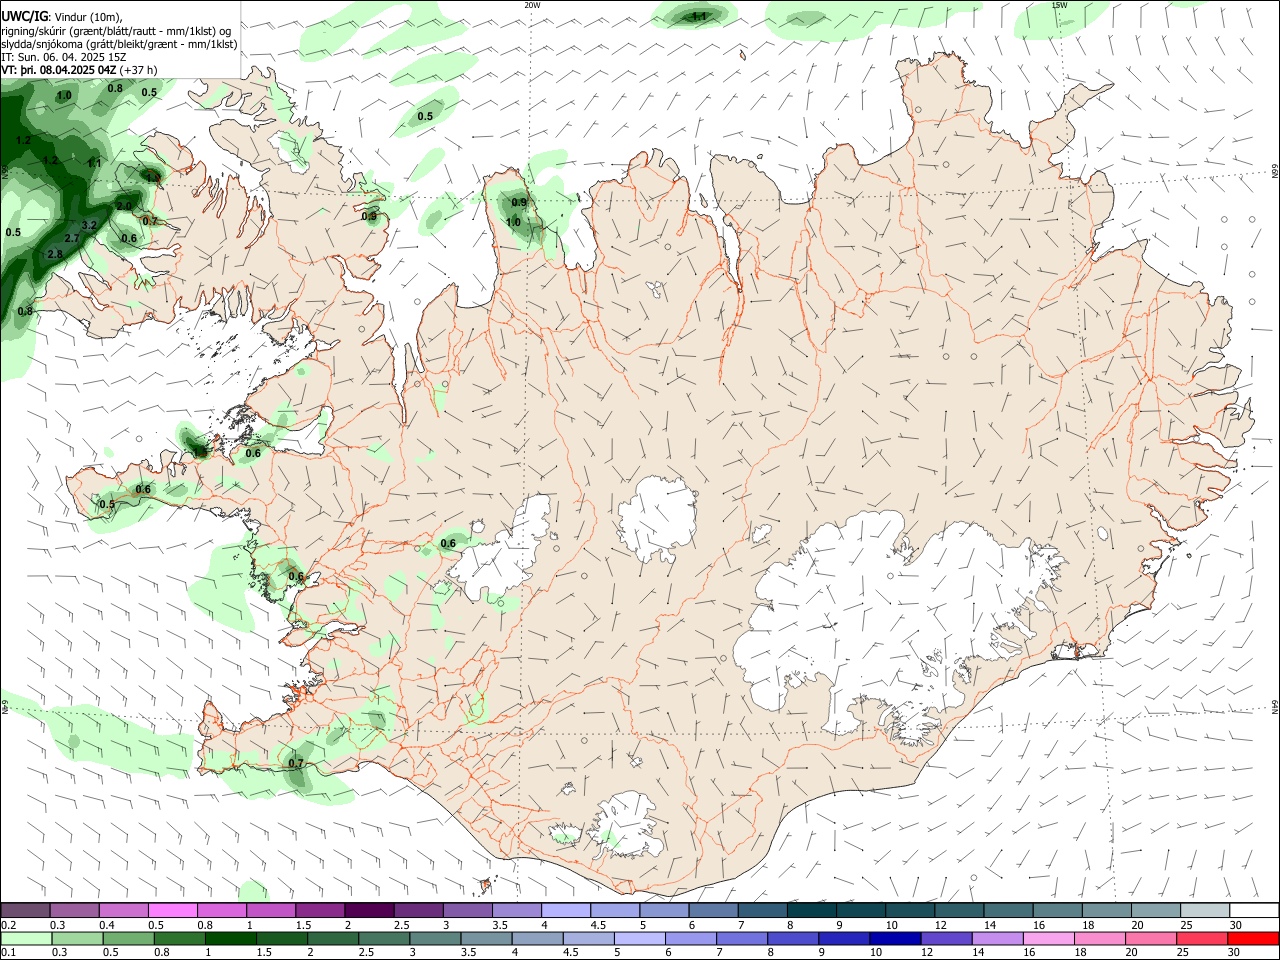
Task: Pick the light pink 16–18 rain swatch
Action: pyautogui.click(x=1047, y=939)
